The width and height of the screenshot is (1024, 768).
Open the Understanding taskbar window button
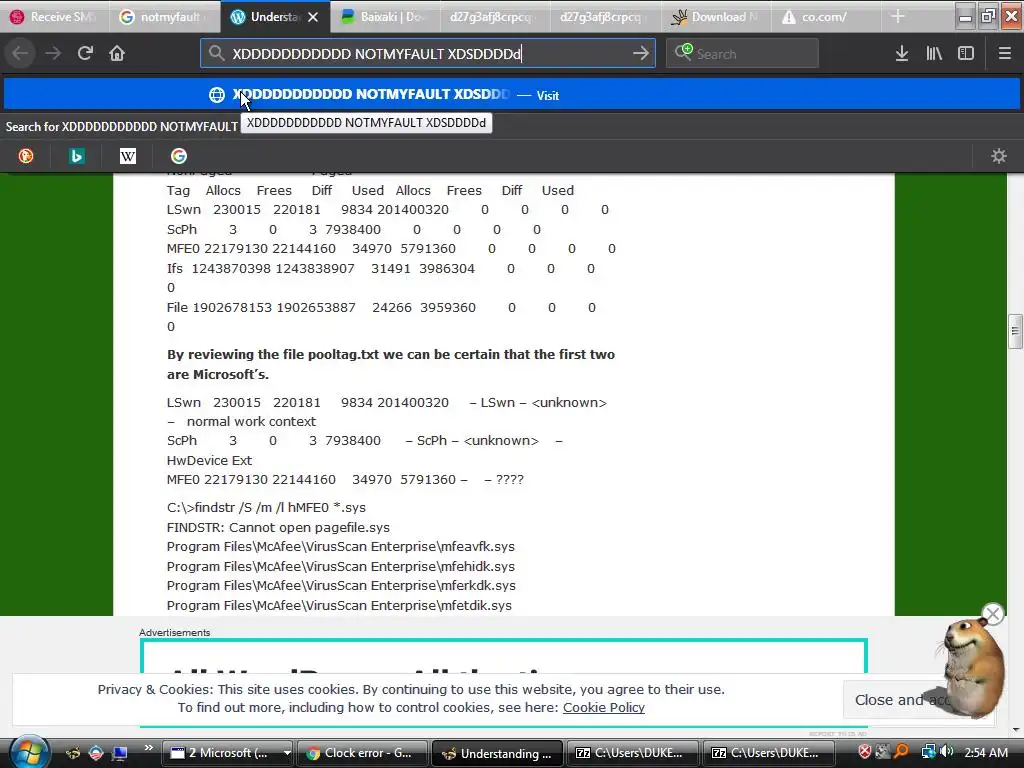pyautogui.click(x=498, y=753)
